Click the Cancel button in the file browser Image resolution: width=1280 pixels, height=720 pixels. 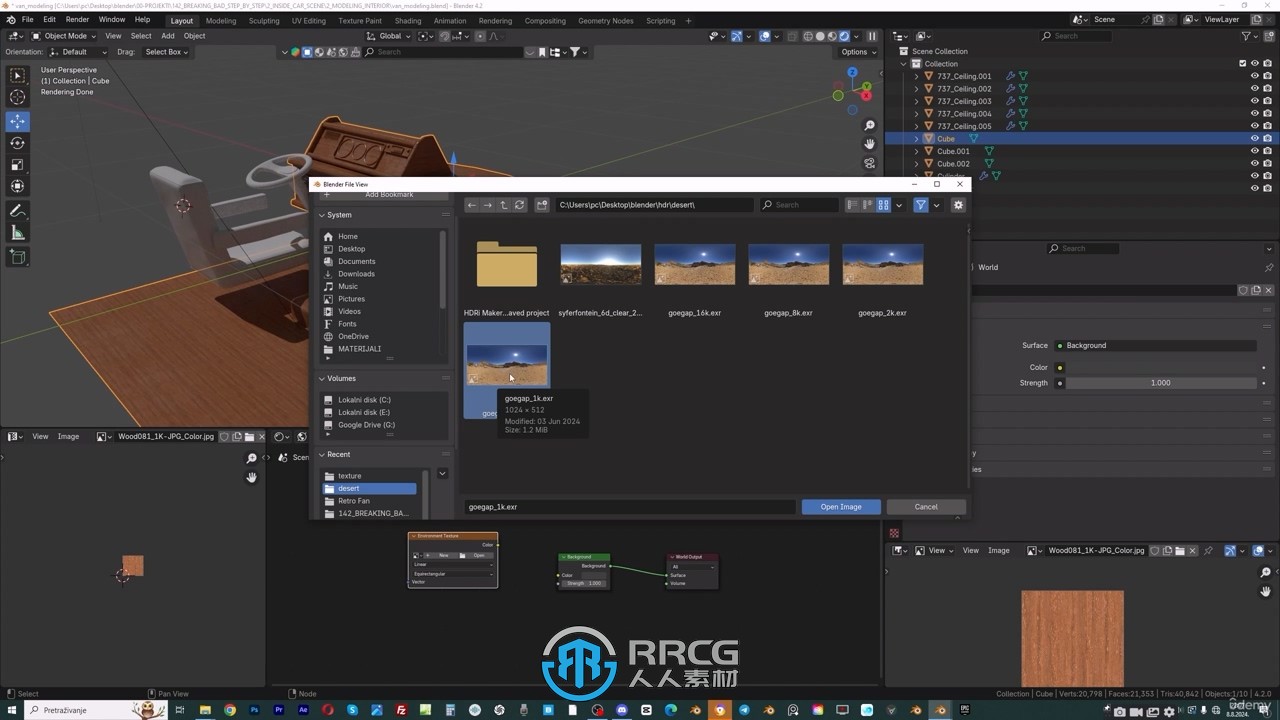926,507
